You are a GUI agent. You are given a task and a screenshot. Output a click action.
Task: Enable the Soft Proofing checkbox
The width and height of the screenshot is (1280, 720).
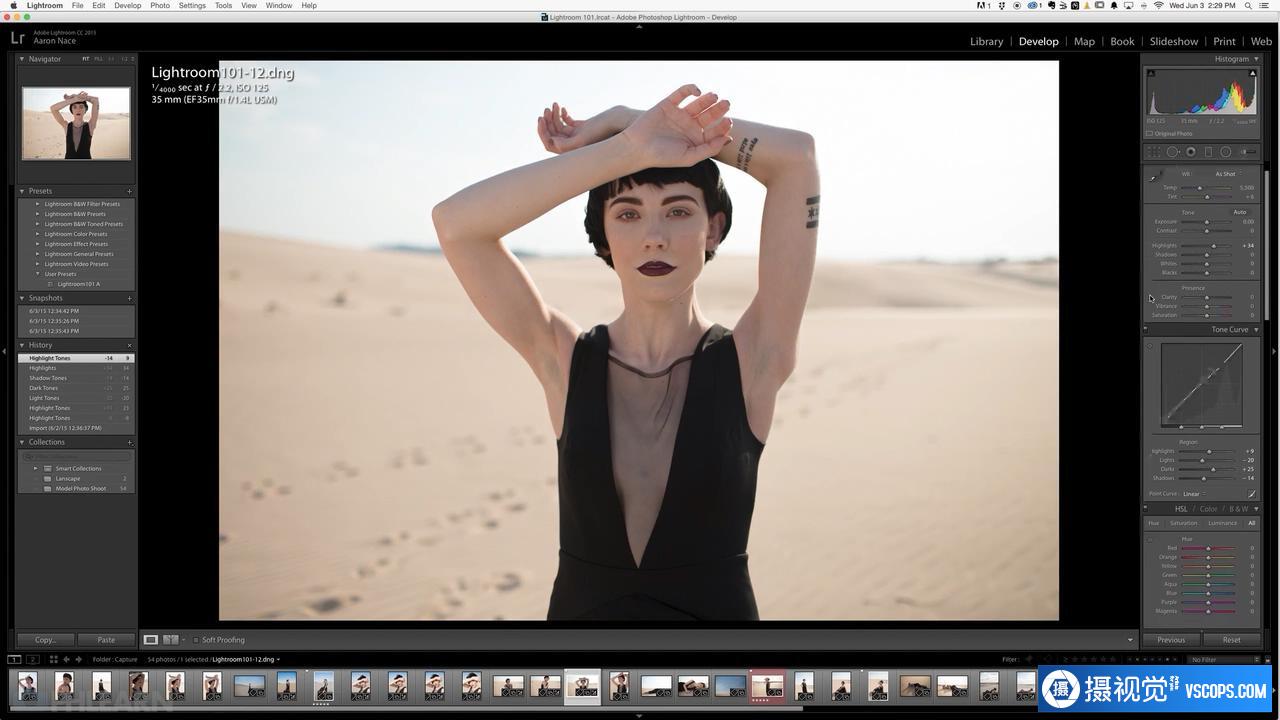(x=196, y=640)
